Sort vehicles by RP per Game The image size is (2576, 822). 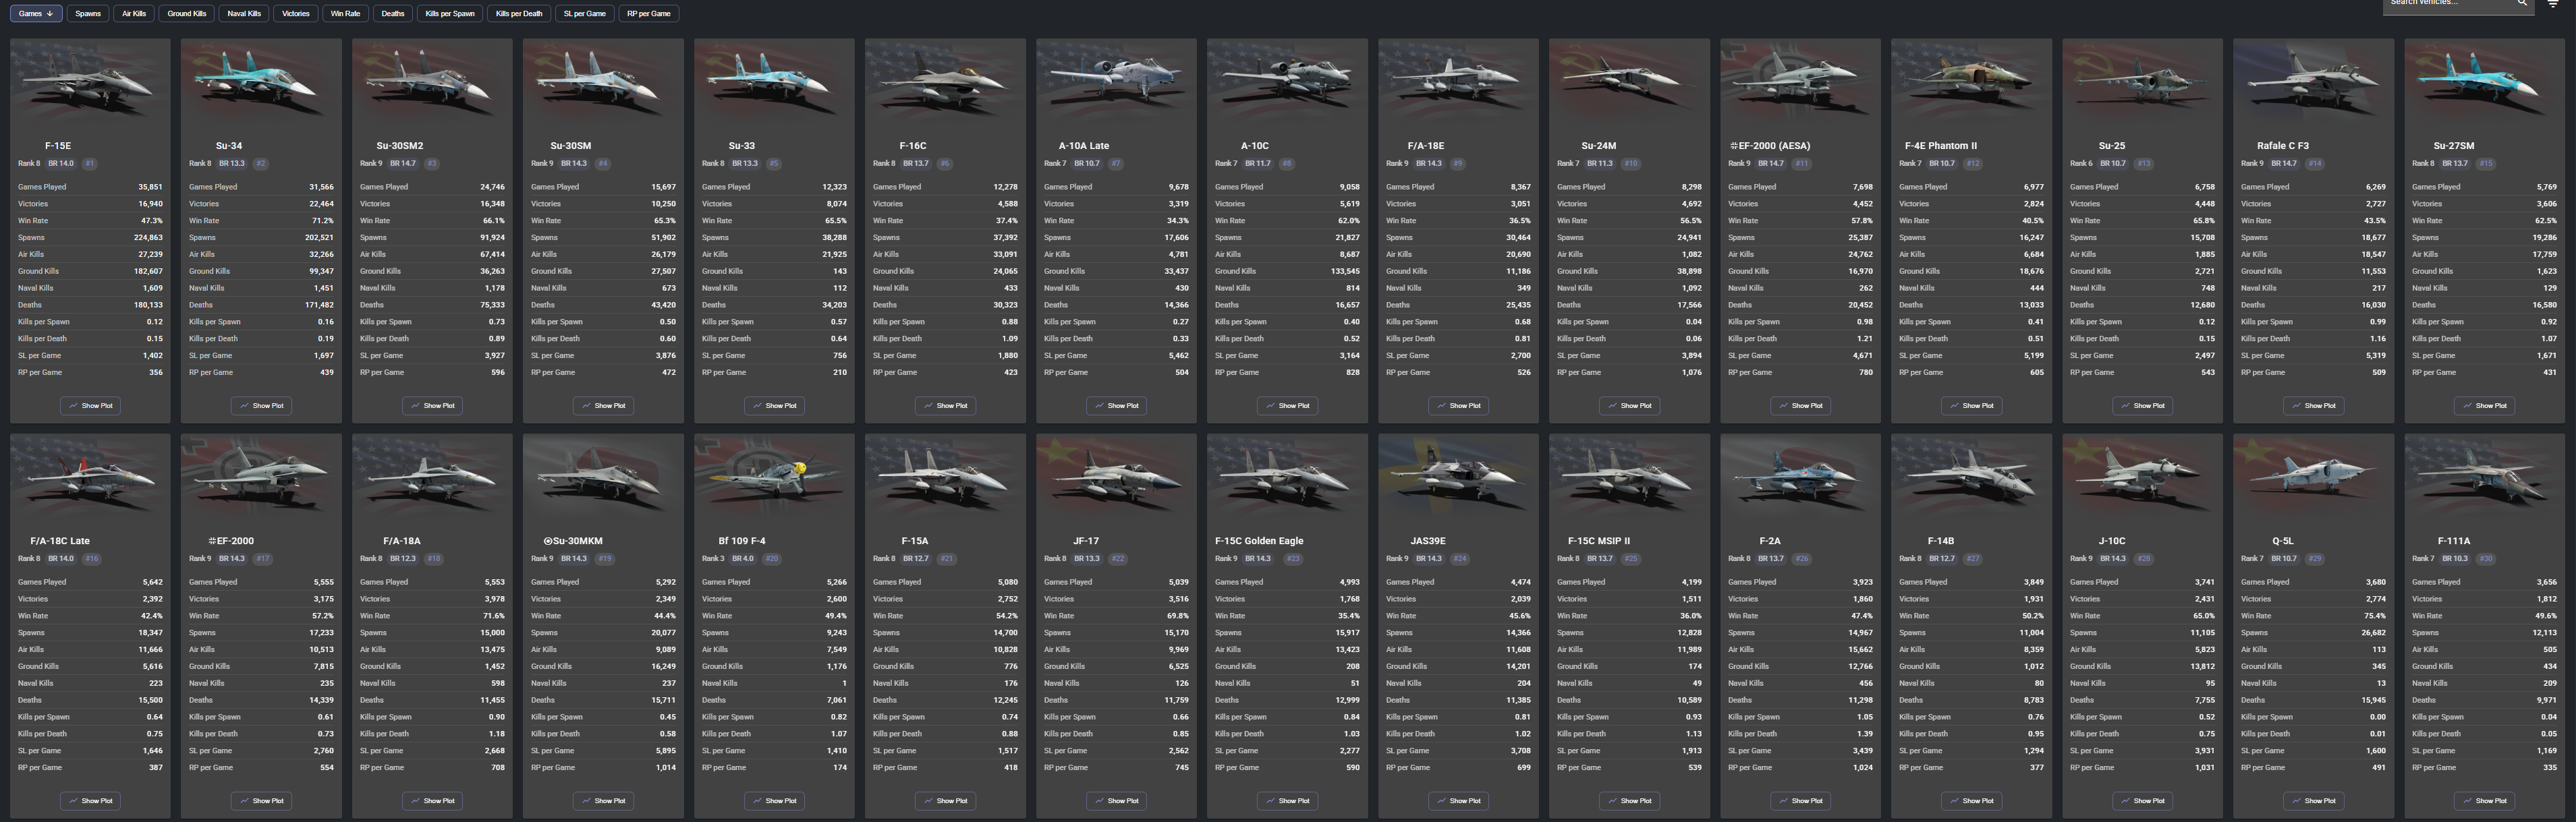pyautogui.click(x=648, y=14)
